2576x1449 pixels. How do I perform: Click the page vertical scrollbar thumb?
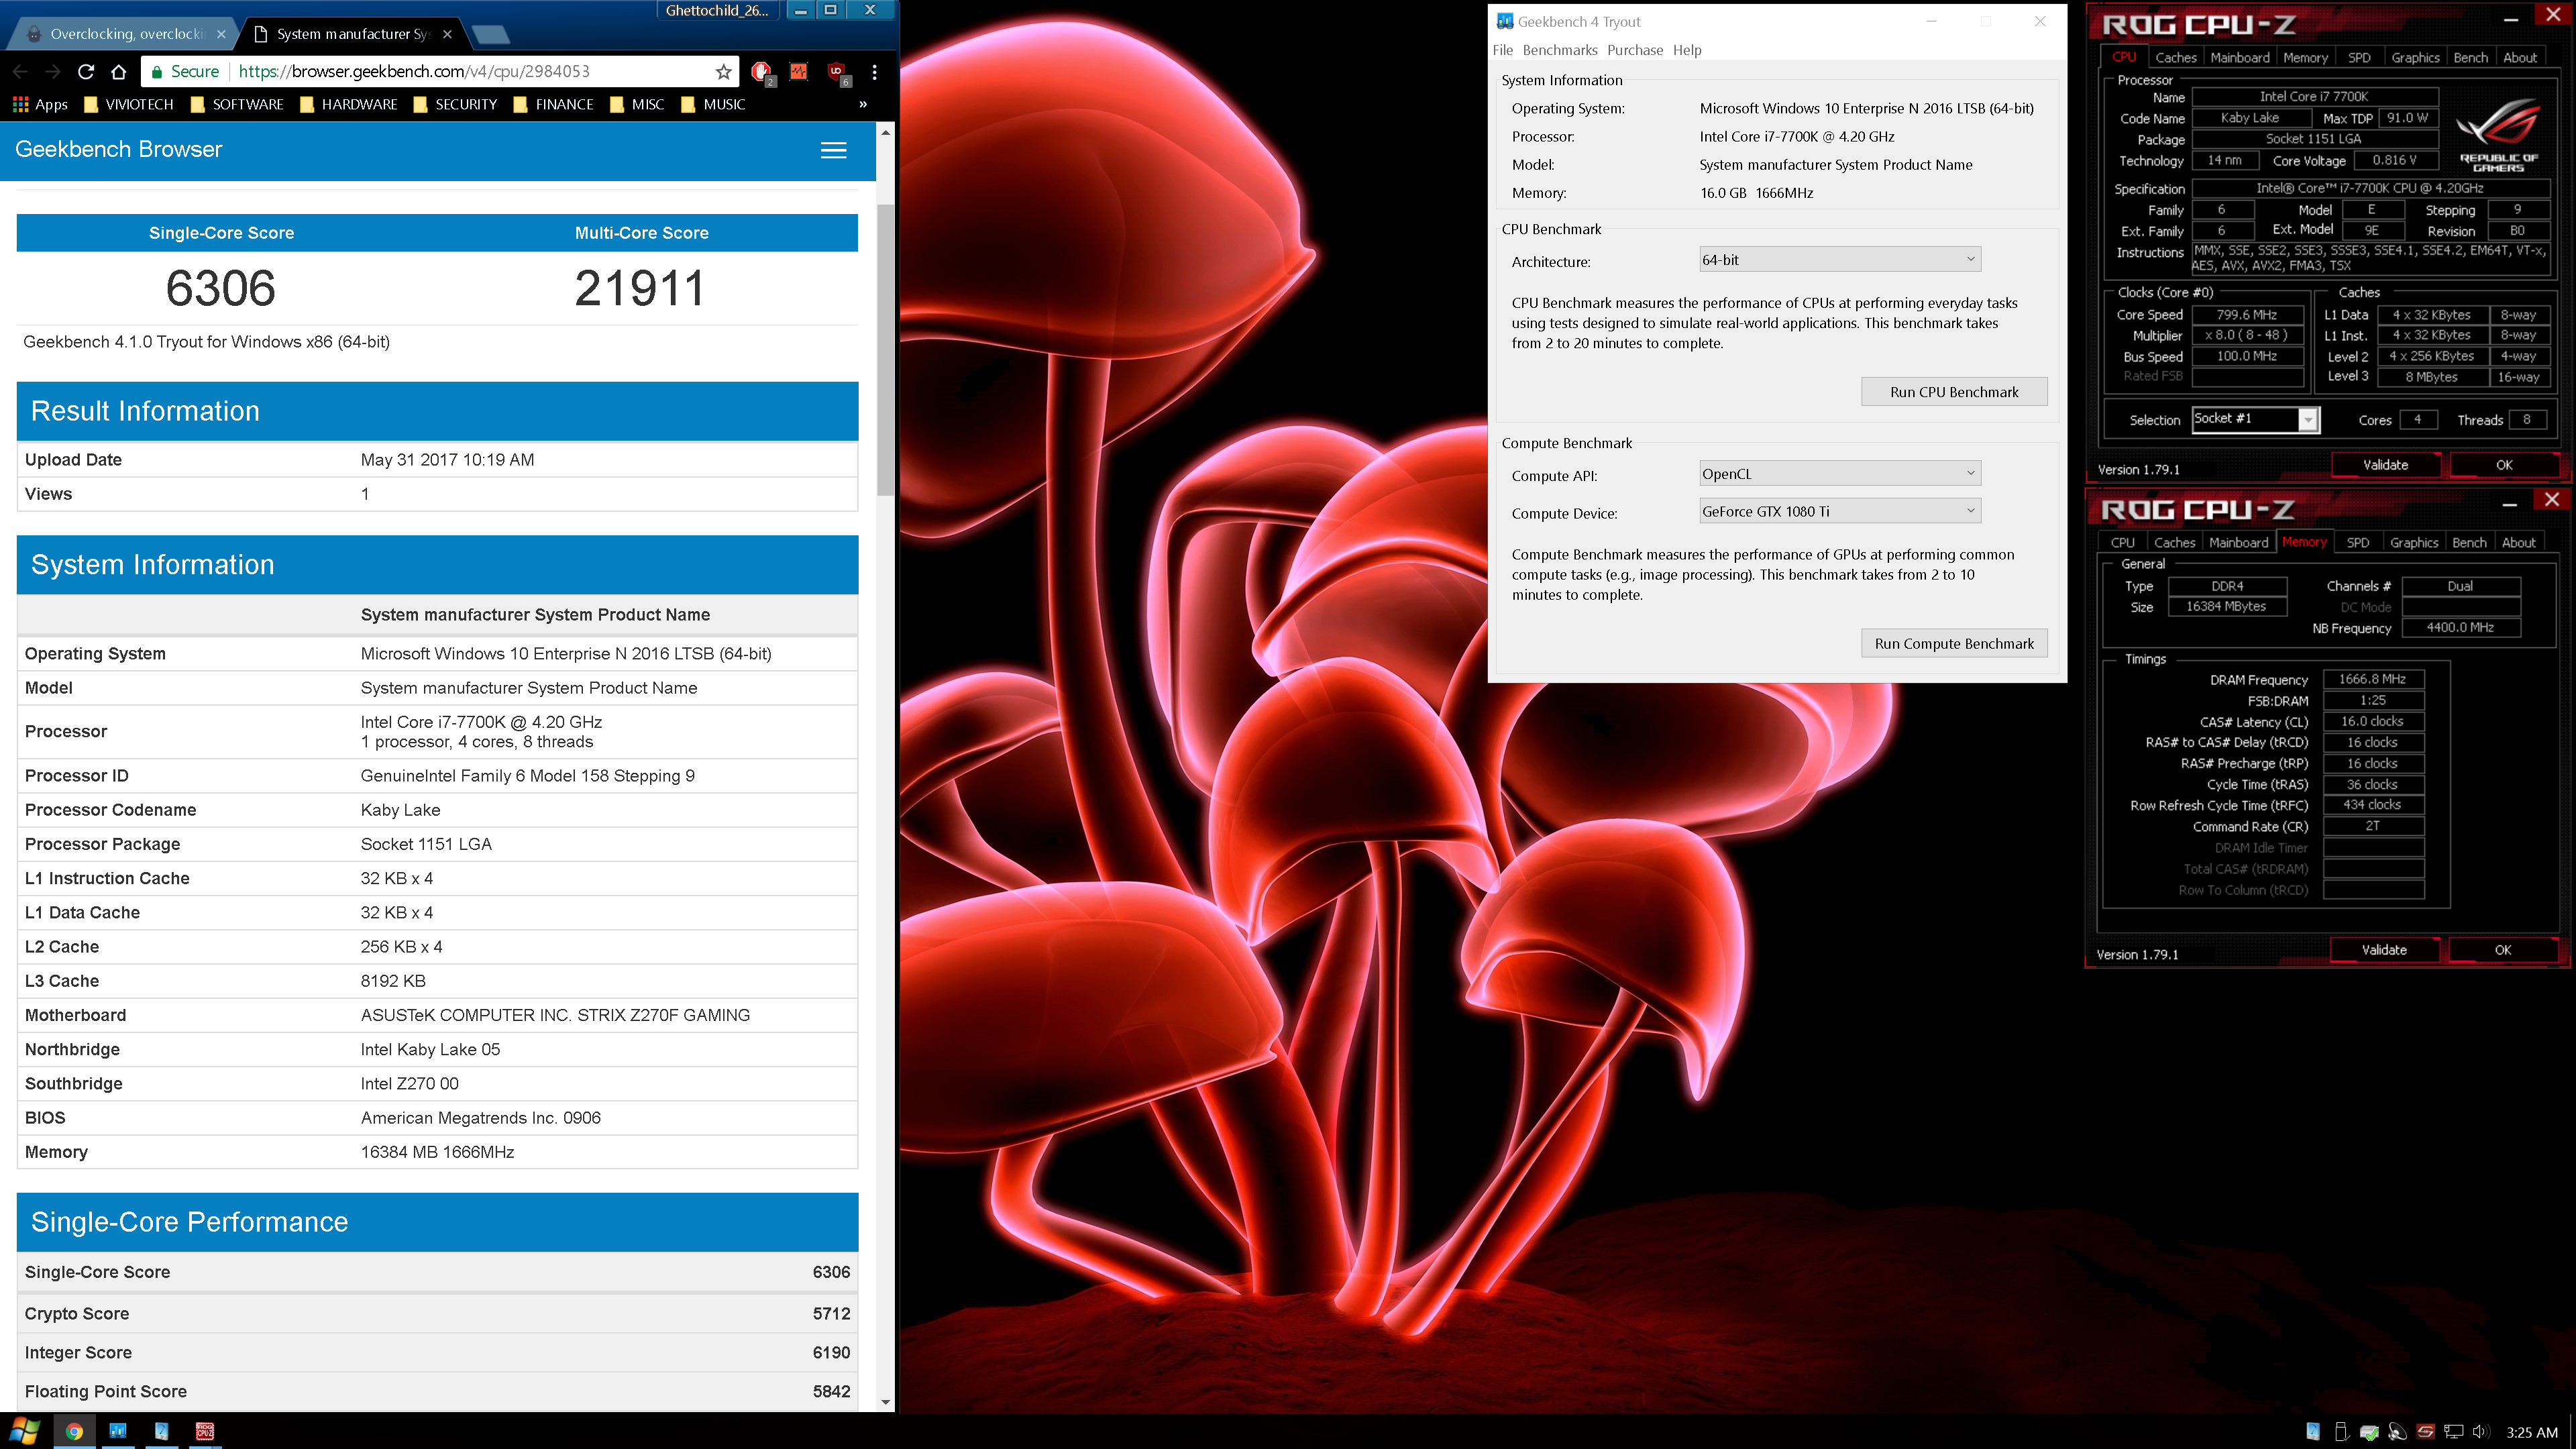[885, 350]
